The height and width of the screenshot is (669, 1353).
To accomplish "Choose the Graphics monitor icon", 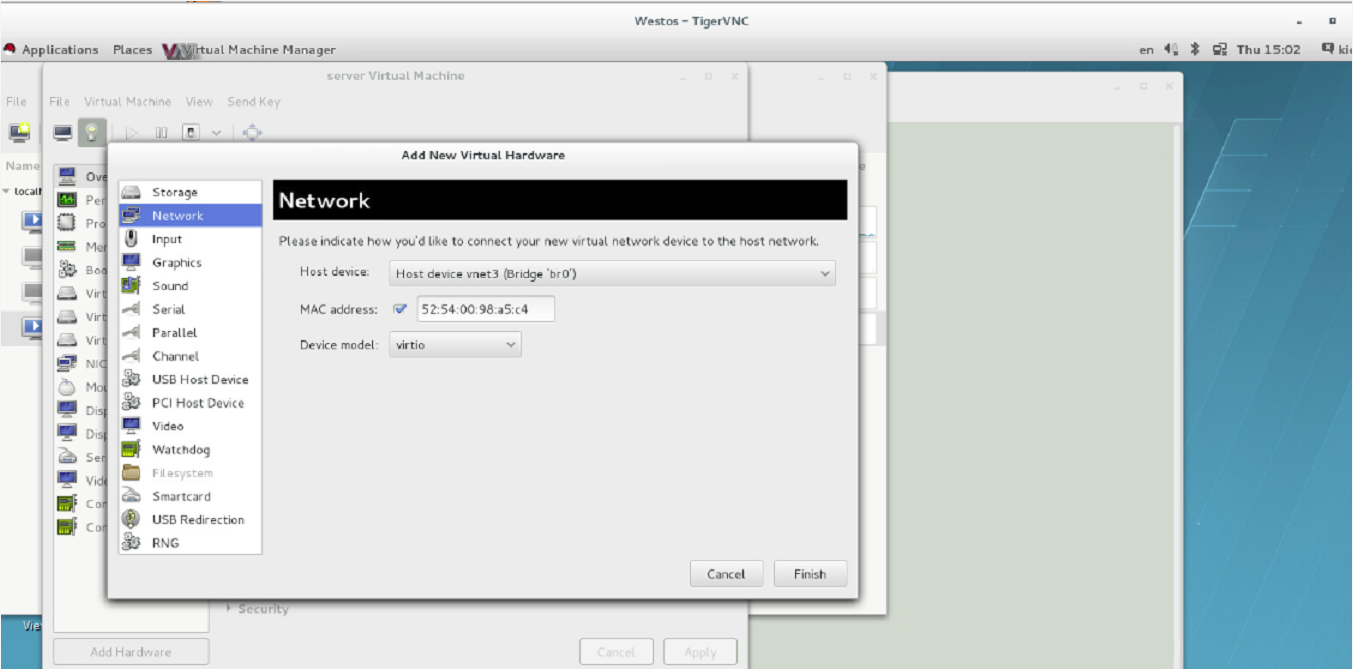I will [131, 262].
